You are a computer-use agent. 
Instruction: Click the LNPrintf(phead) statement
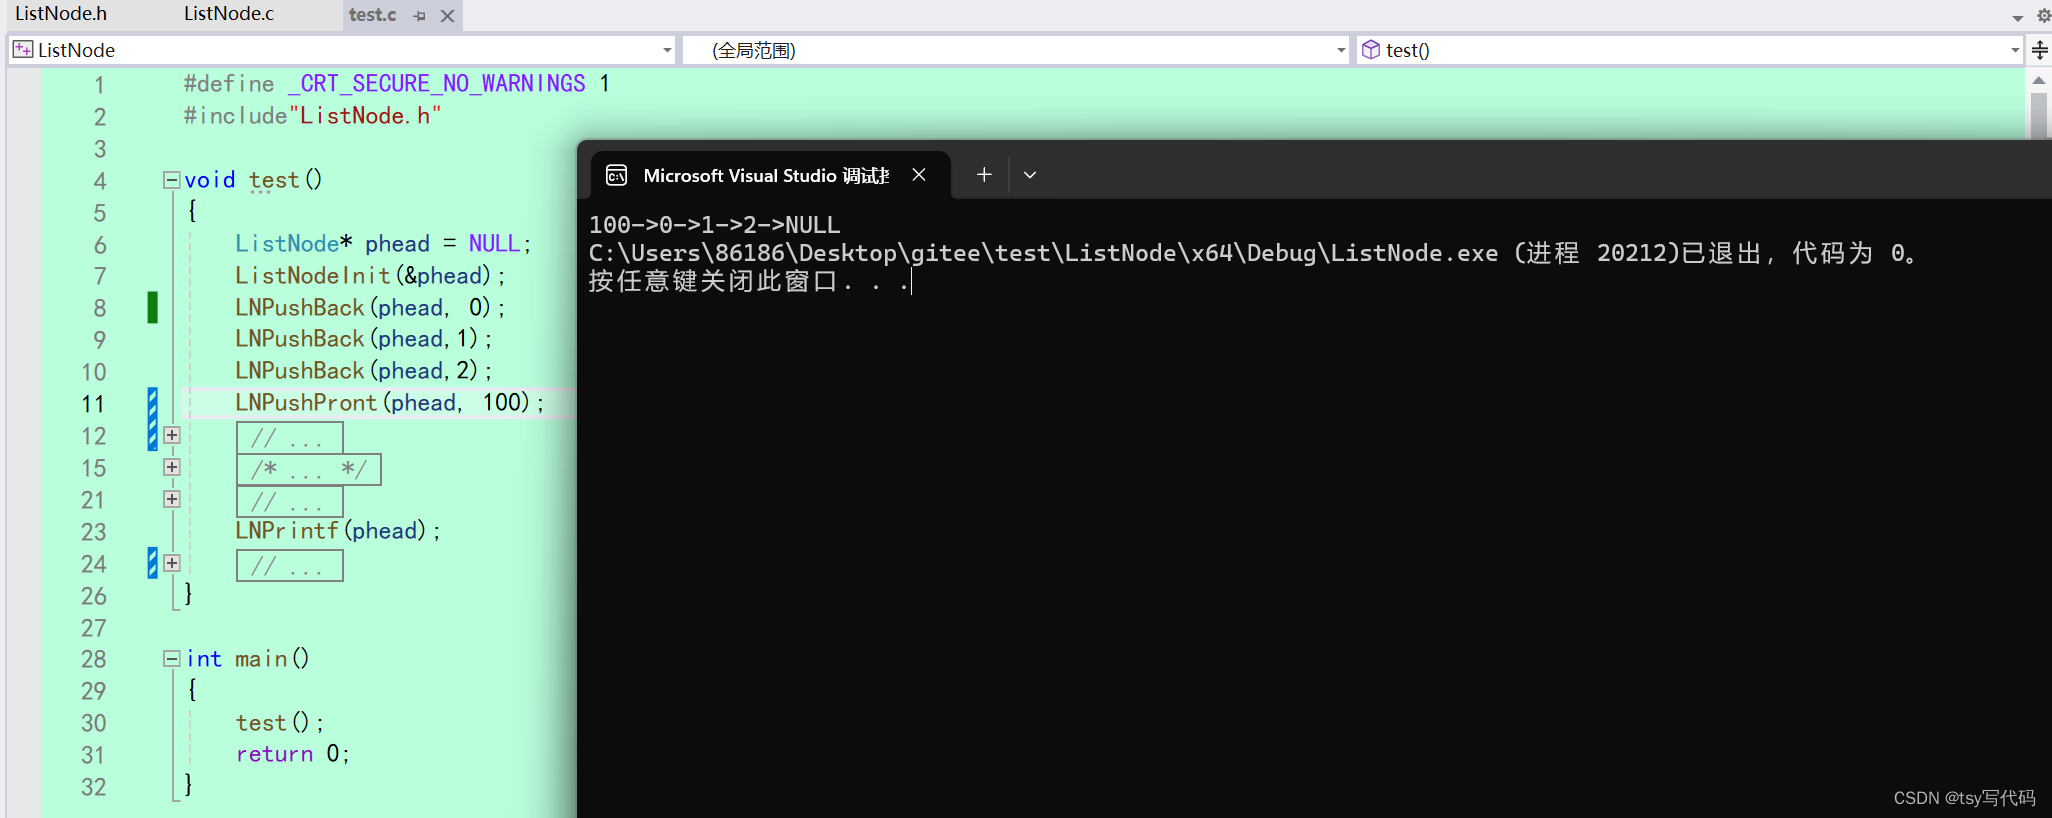pyautogui.click(x=338, y=530)
